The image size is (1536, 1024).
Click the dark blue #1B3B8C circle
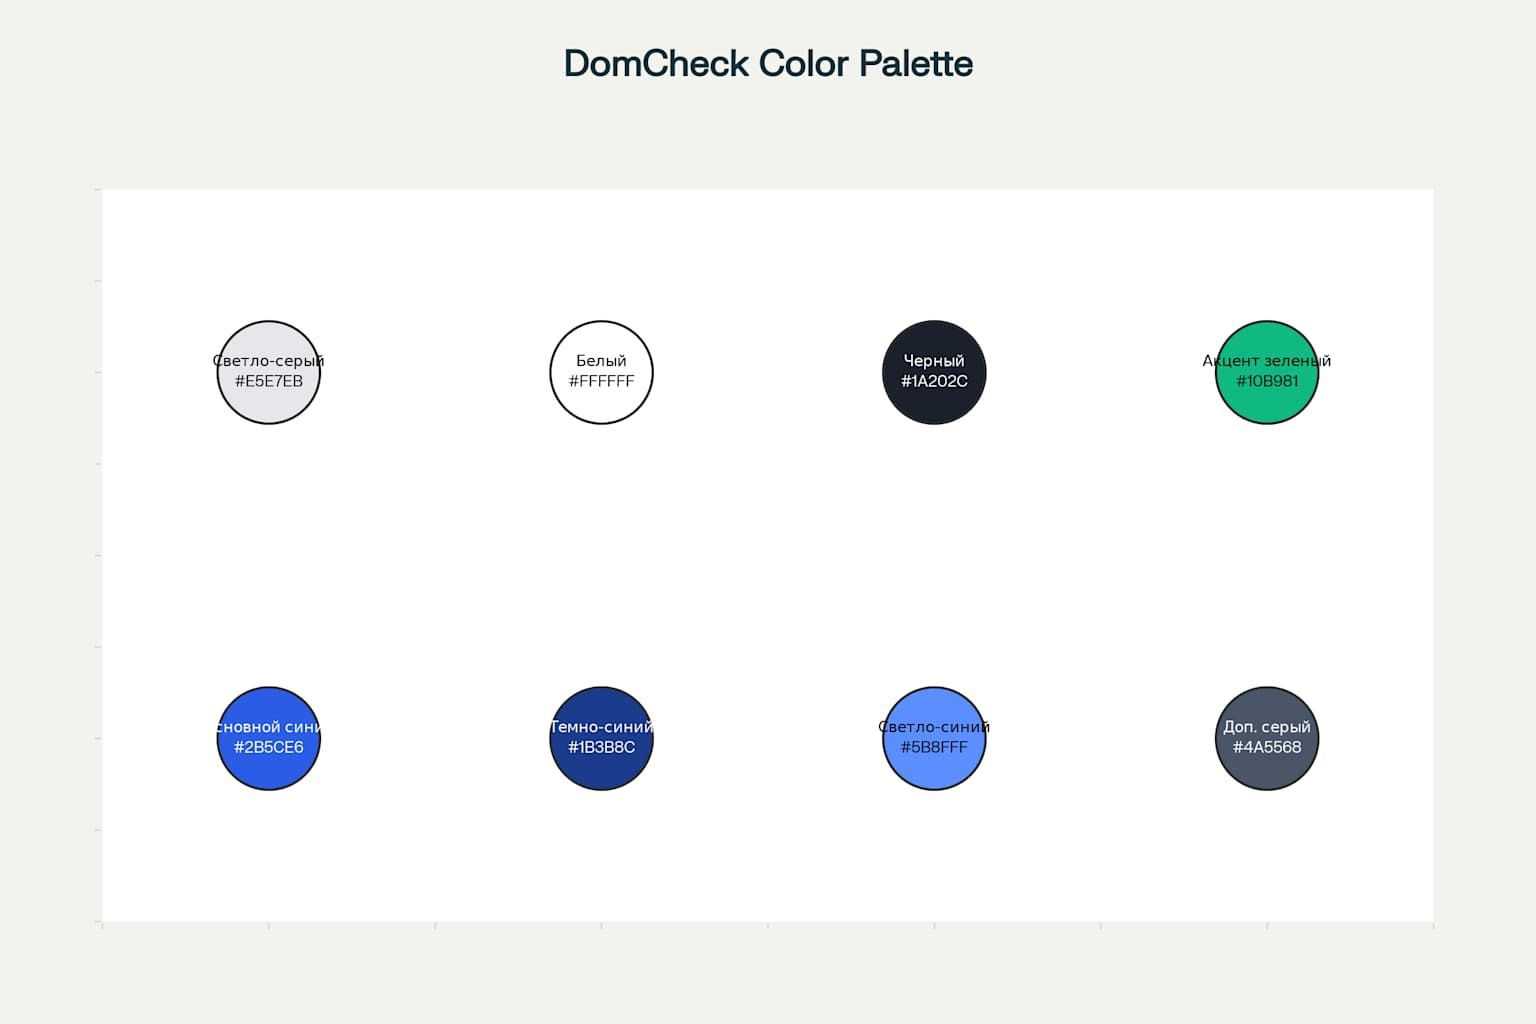(601, 738)
